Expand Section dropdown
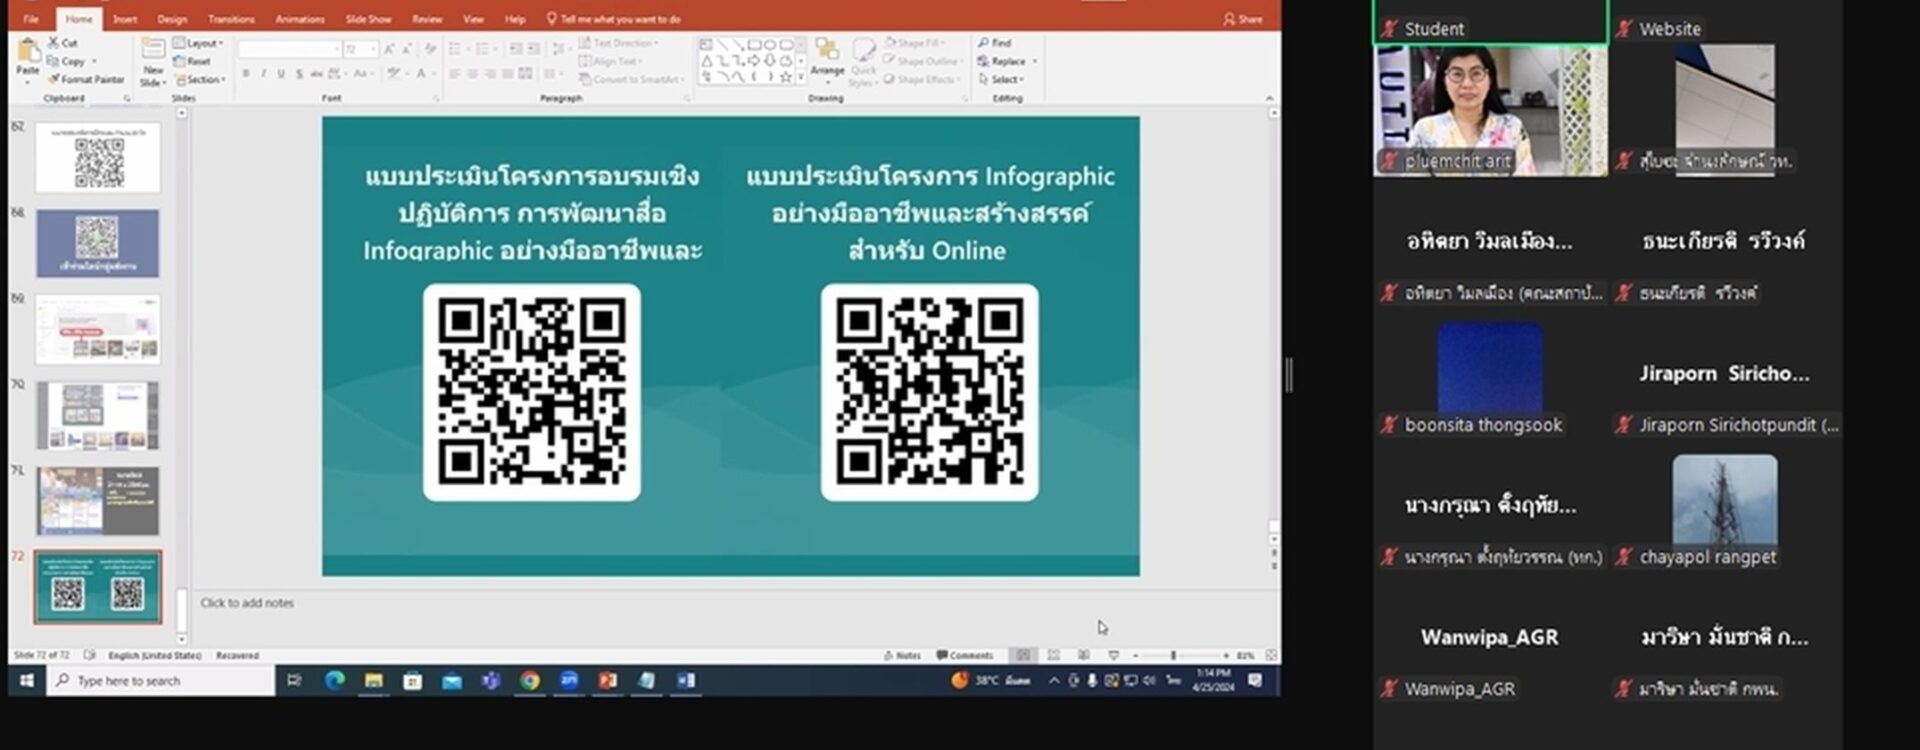This screenshot has height=750, width=1920. pyautogui.click(x=199, y=79)
